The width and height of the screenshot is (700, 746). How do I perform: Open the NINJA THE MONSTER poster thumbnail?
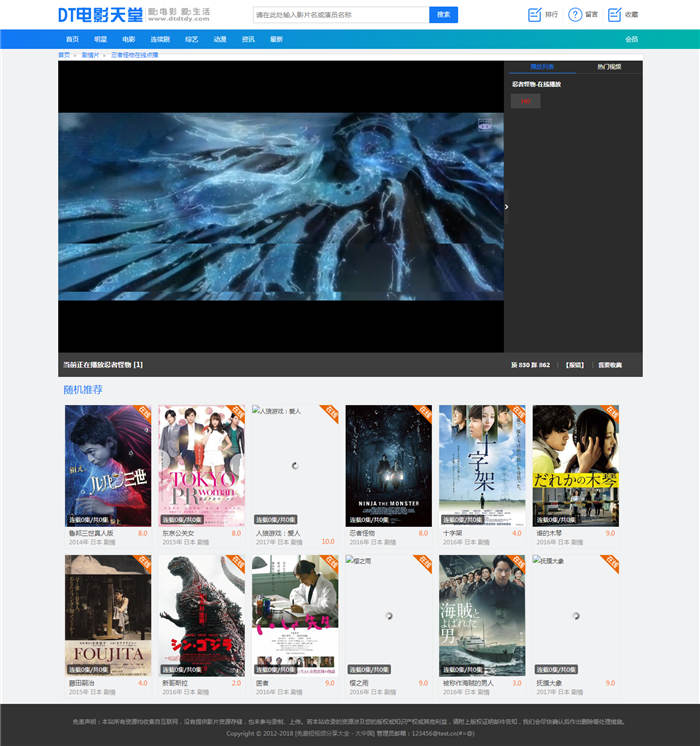tap(389, 465)
